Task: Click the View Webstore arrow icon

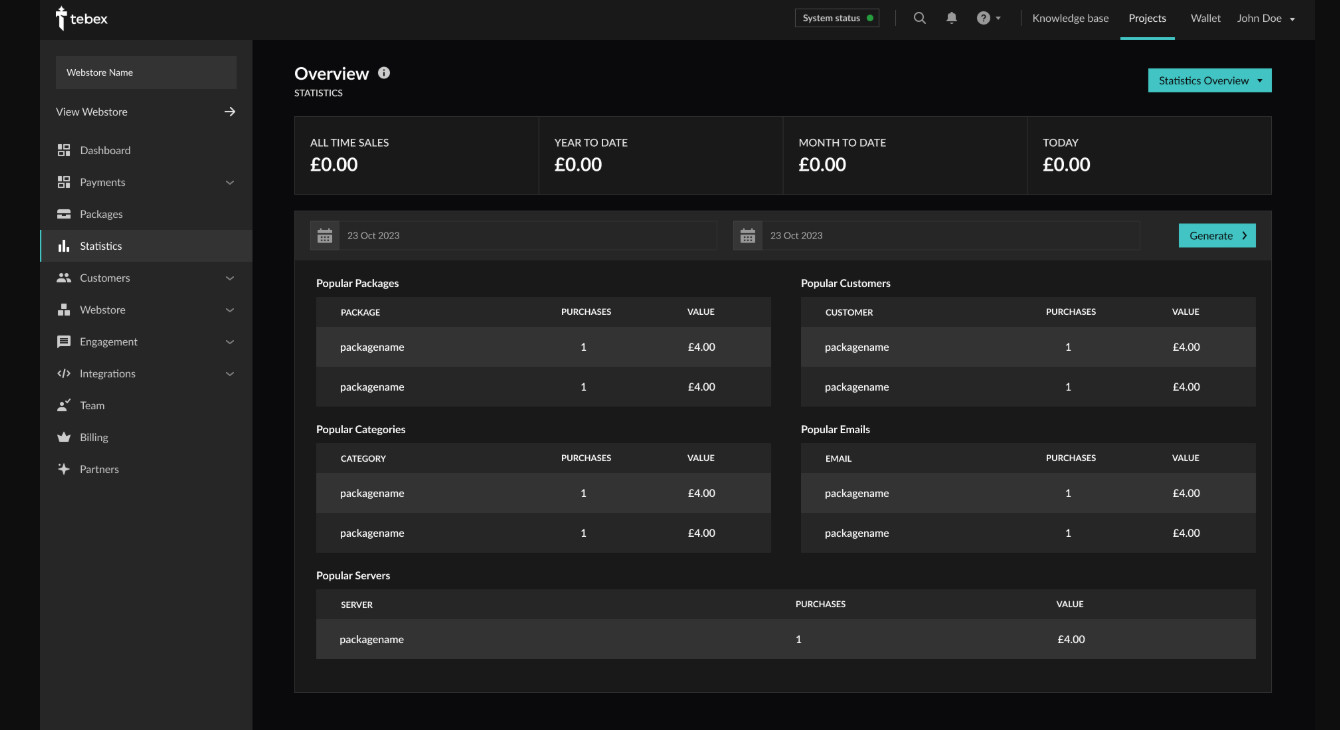Action: pos(230,112)
